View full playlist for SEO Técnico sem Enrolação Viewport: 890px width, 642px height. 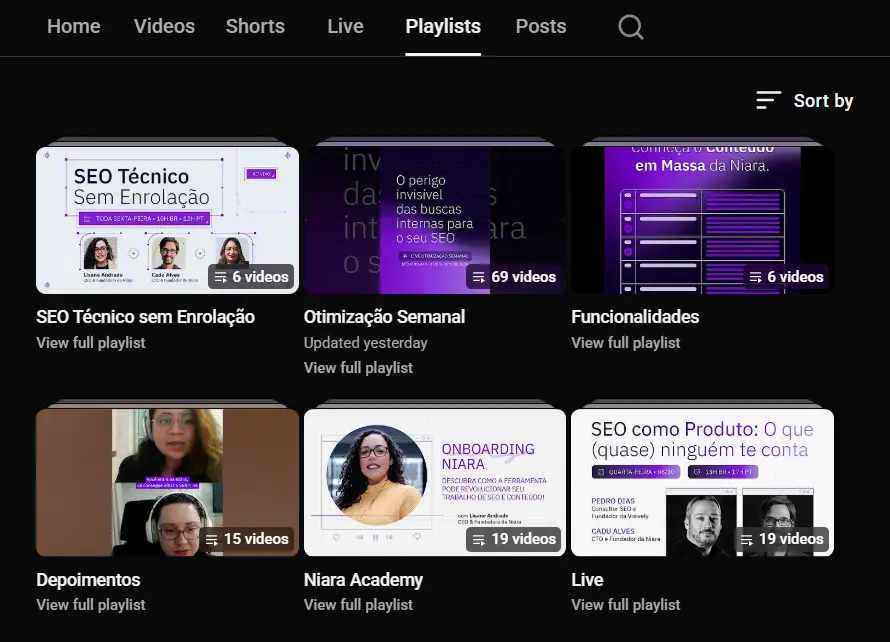click(91, 343)
